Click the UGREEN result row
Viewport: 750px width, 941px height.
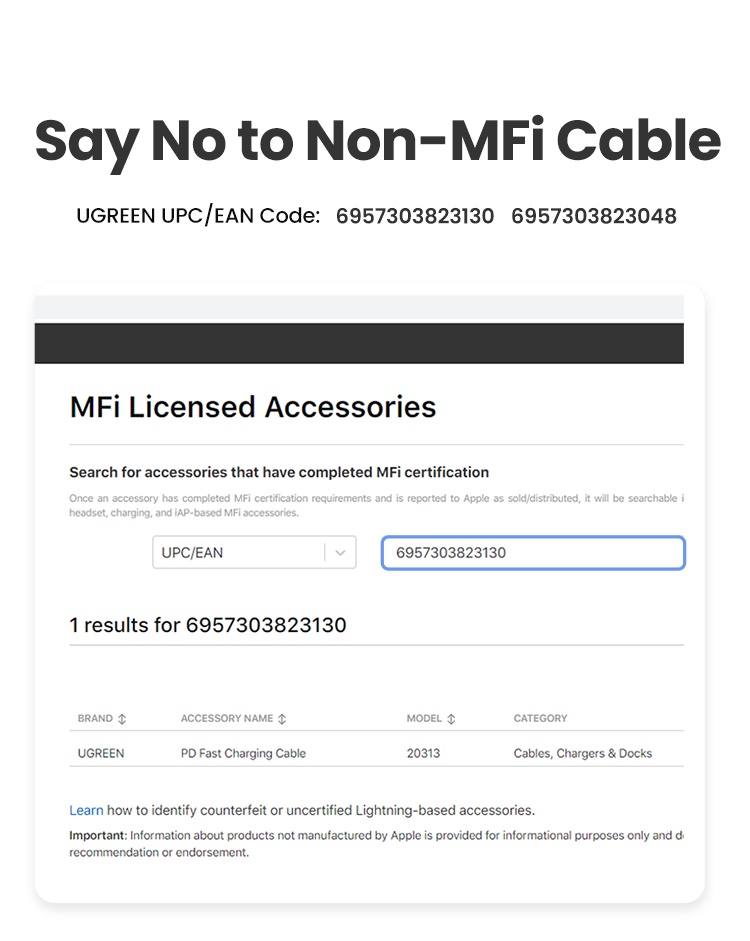(x=100, y=753)
